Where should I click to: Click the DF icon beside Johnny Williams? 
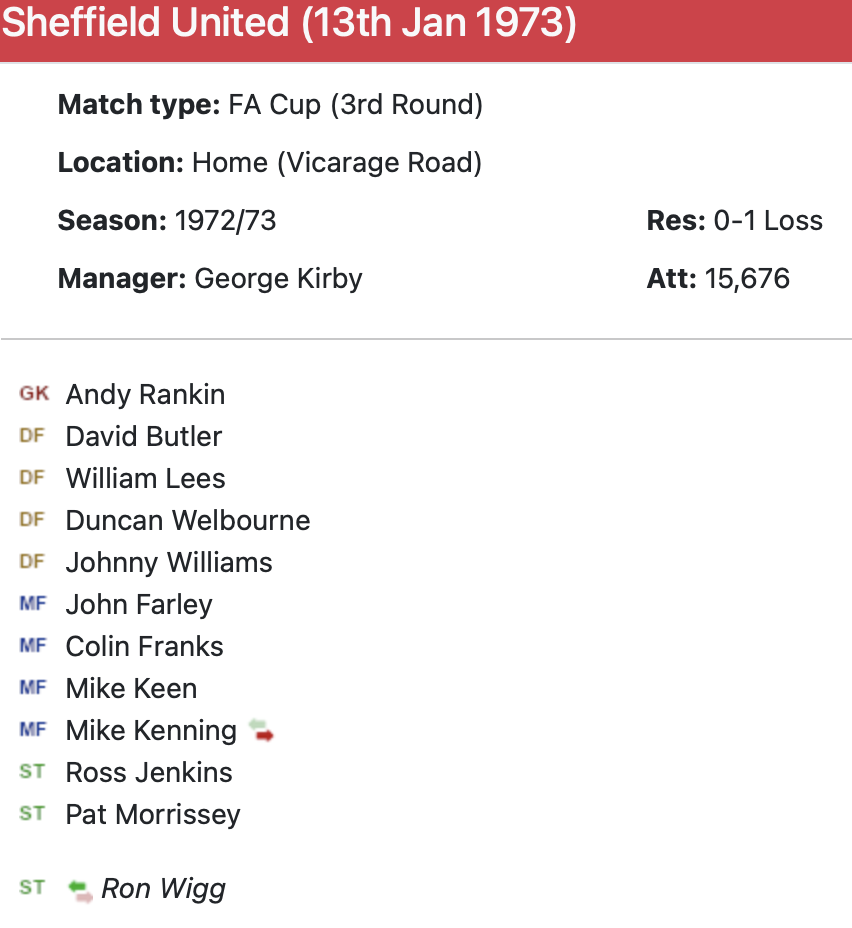pos(32,562)
